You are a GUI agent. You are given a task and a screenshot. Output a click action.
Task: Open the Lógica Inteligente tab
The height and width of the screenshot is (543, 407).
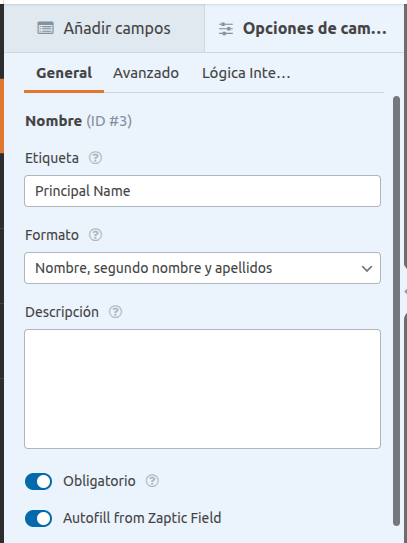pos(246,73)
